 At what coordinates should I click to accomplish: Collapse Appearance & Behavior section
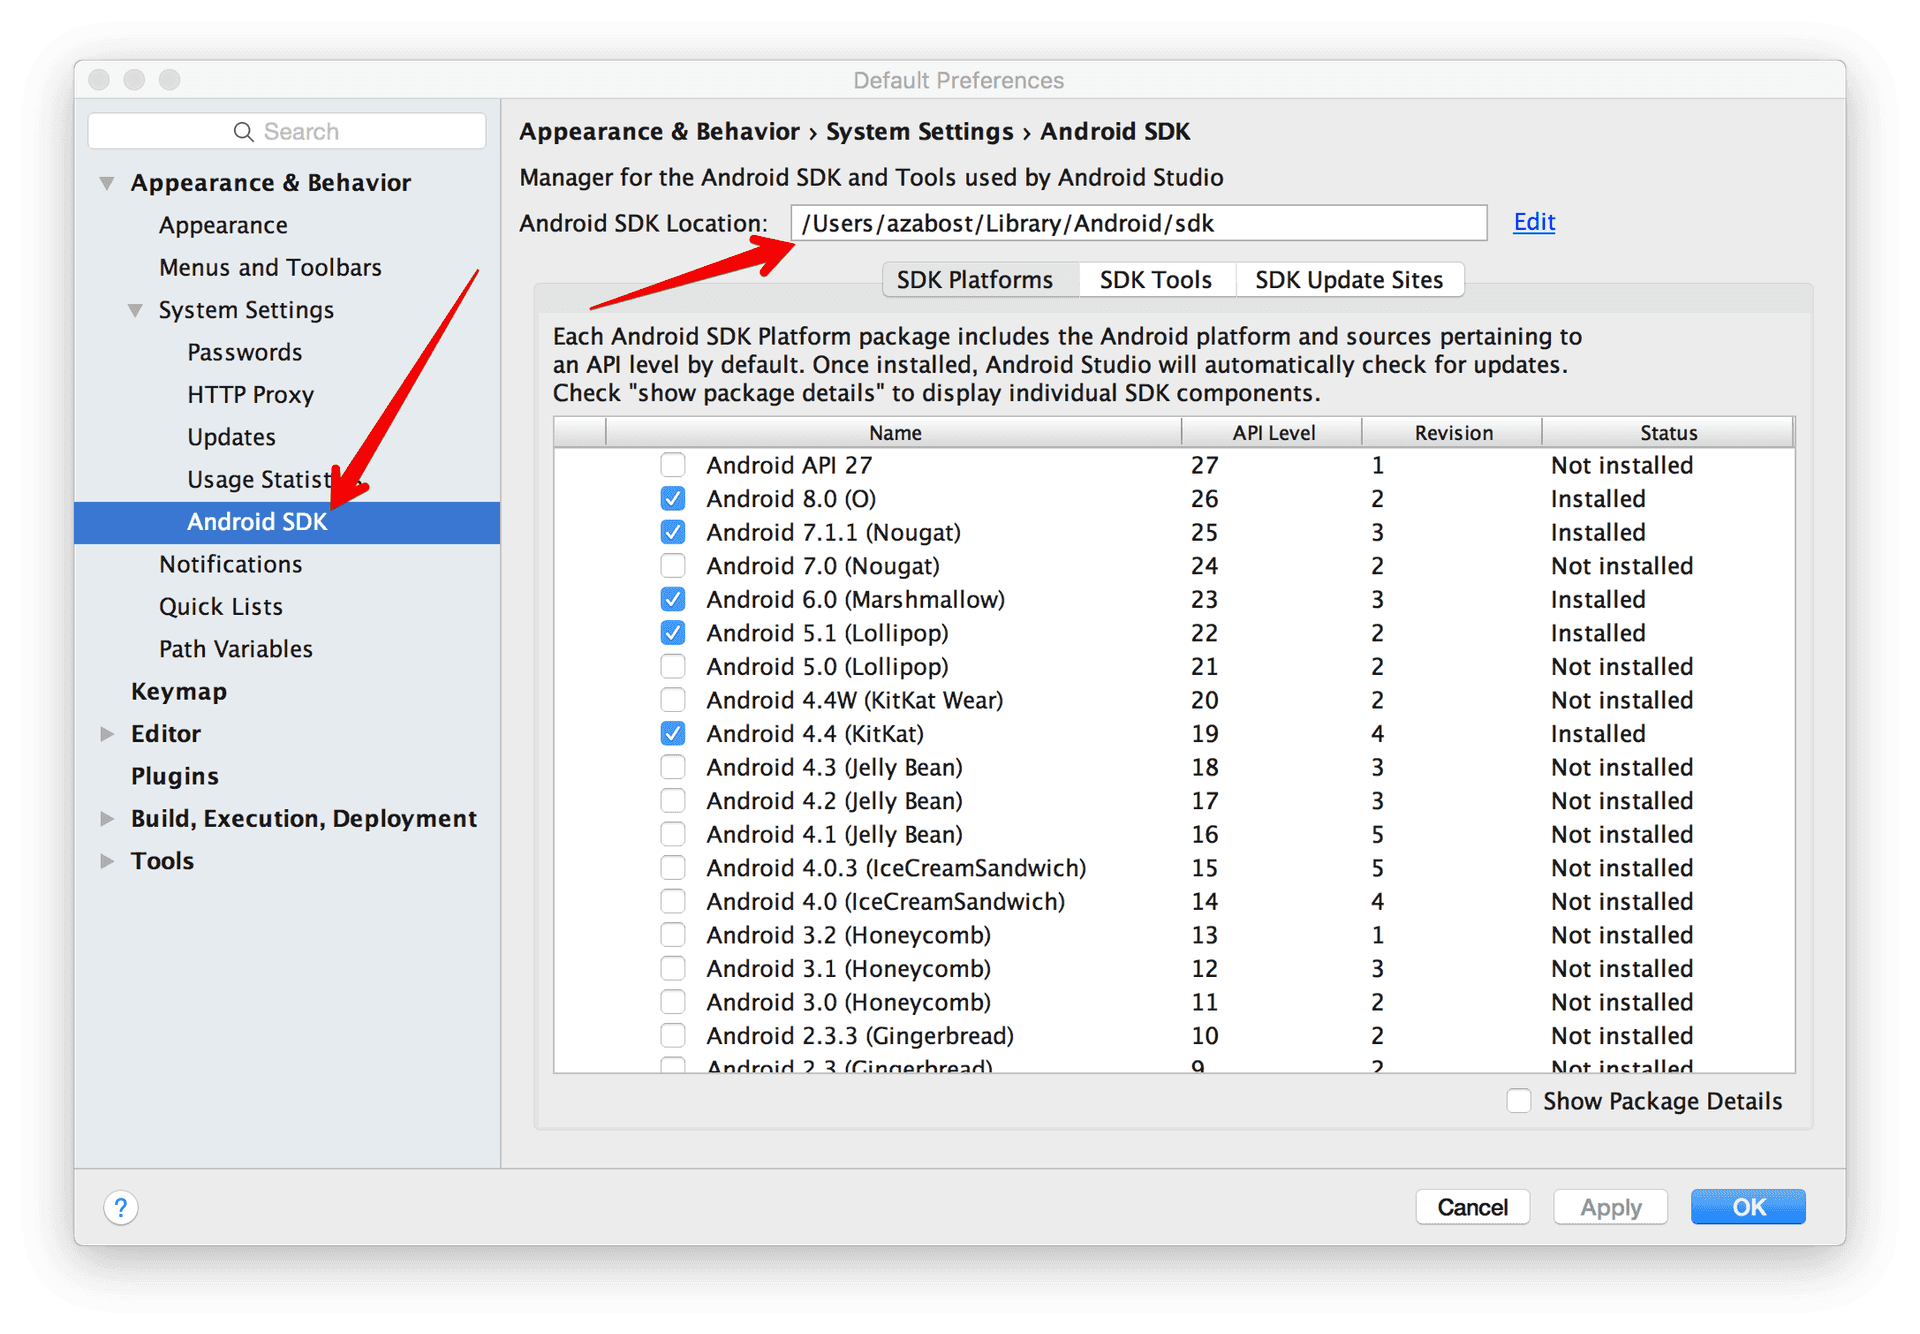pyautogui.click(x=107, y=183)
